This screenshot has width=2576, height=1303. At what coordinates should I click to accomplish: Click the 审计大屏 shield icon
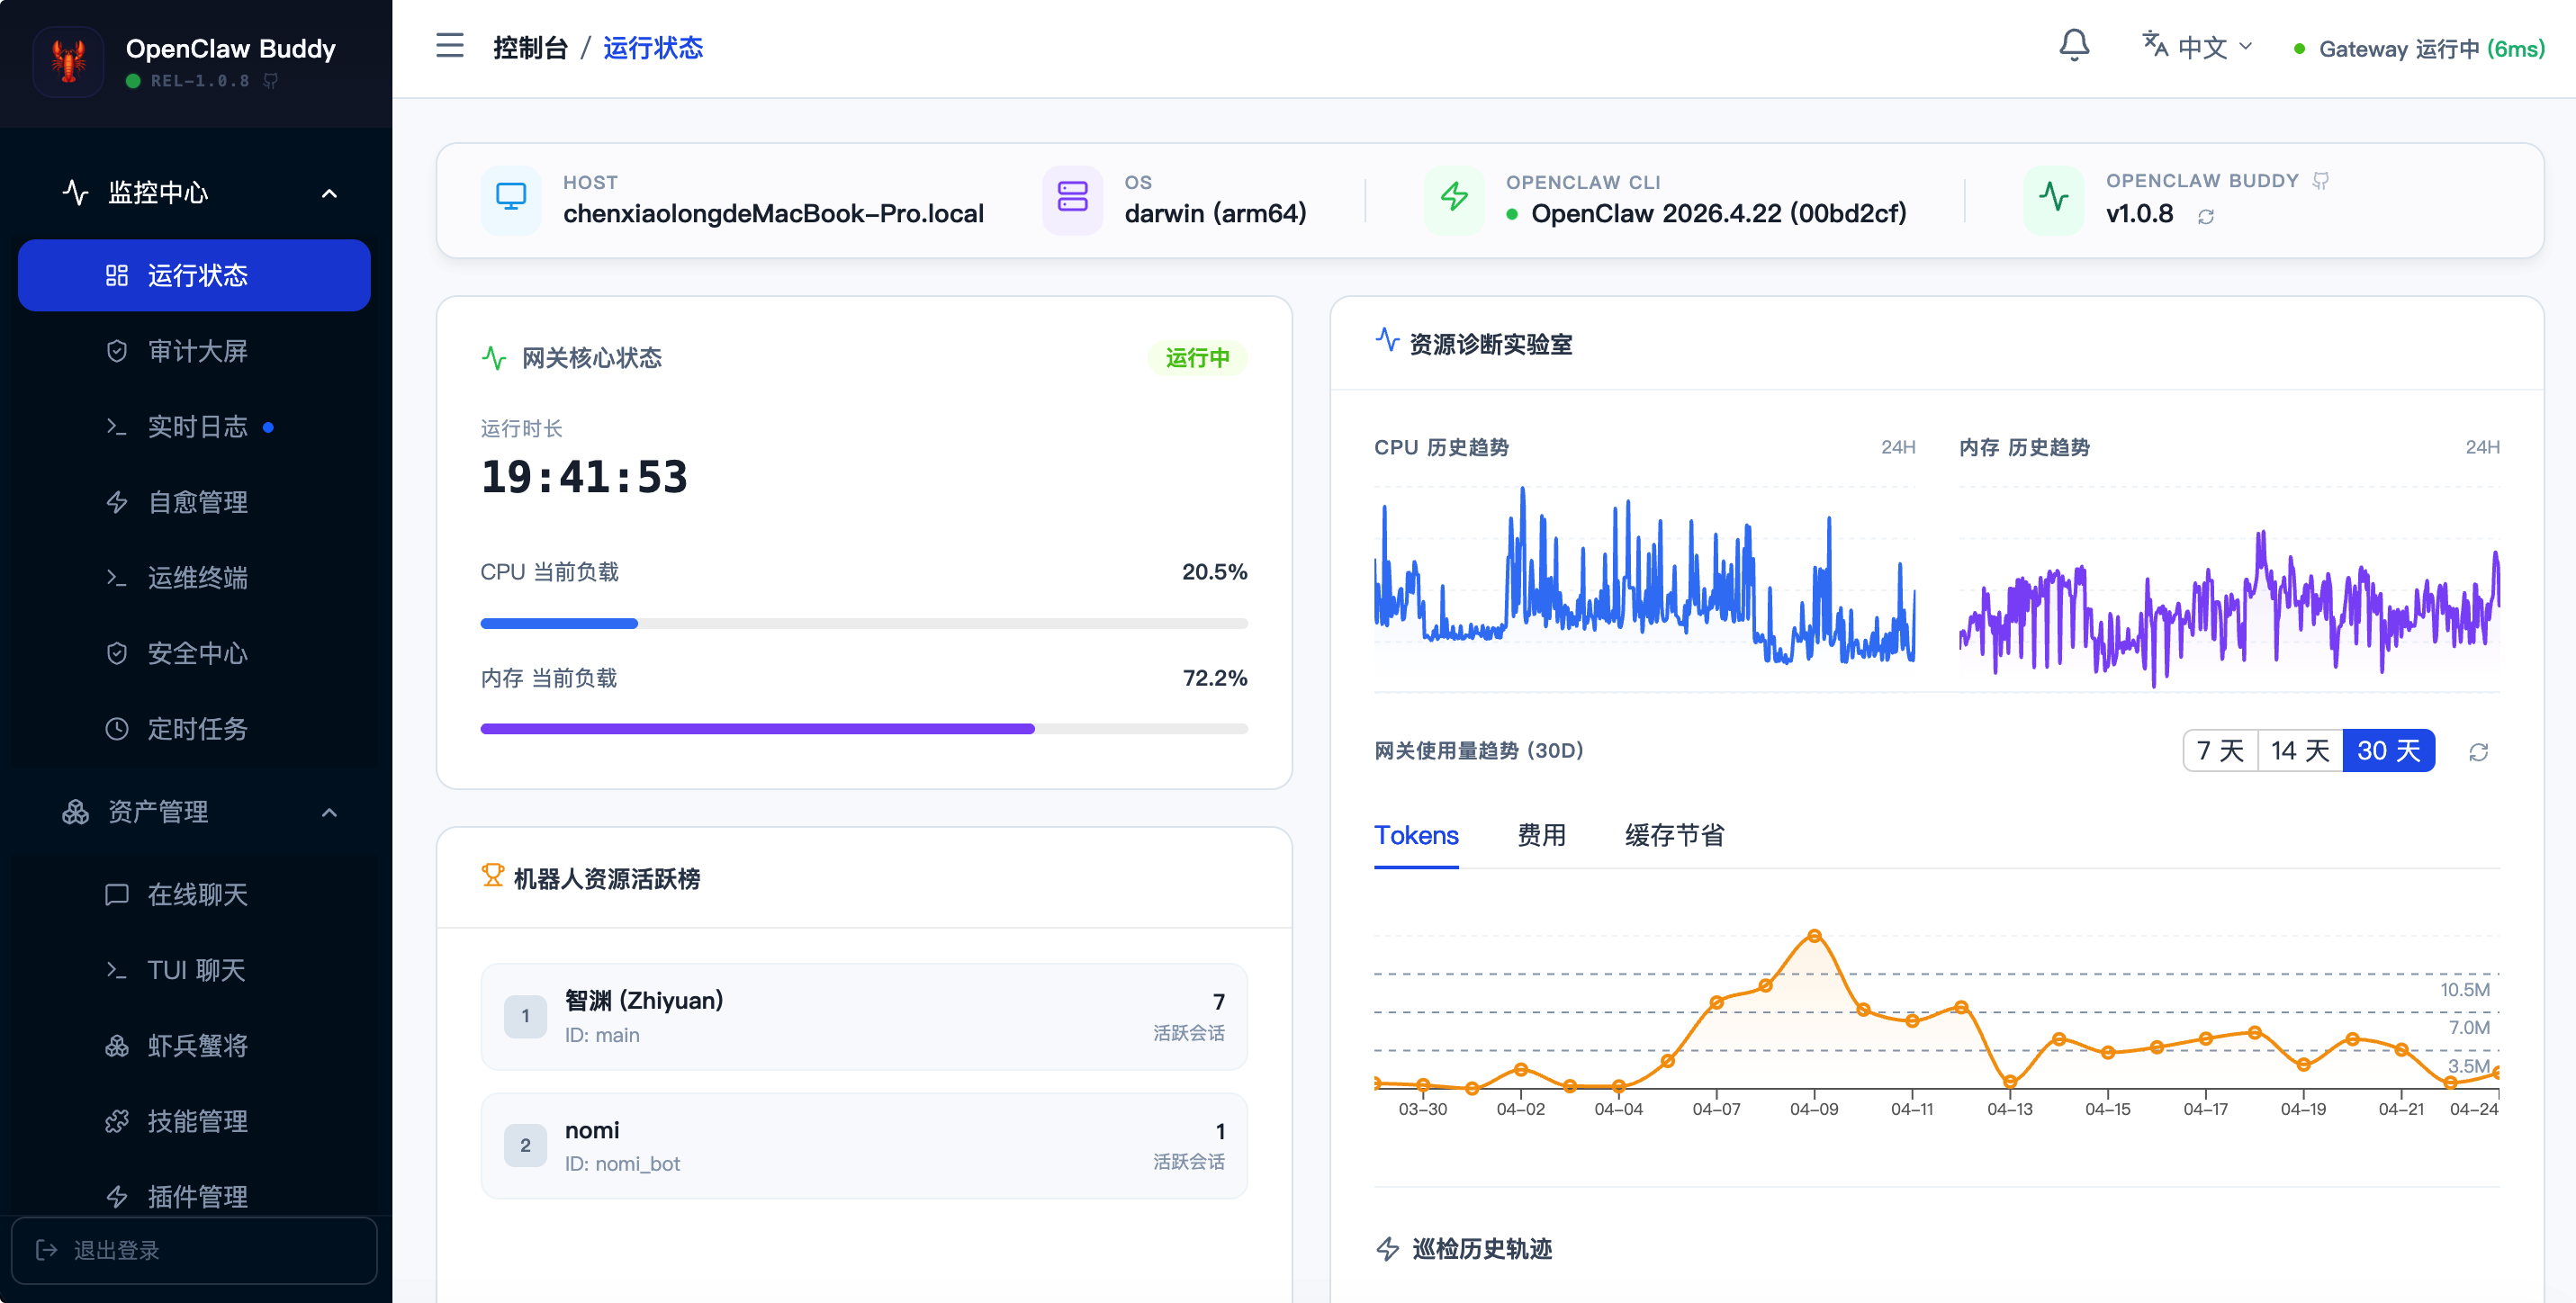[117, 351]
